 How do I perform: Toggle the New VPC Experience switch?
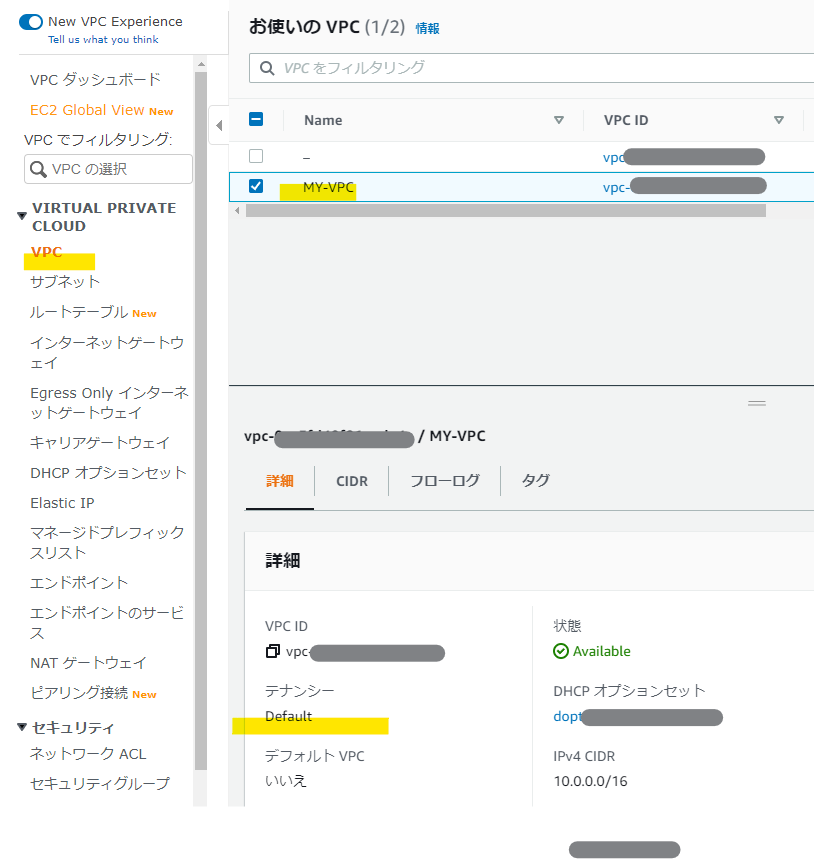pos(31,22)
